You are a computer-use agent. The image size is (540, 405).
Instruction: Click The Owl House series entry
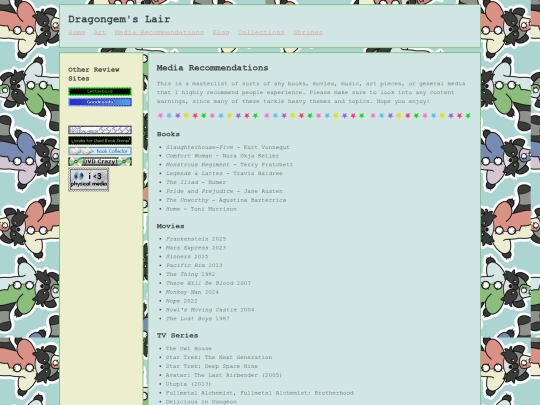[x=189, y=349]
